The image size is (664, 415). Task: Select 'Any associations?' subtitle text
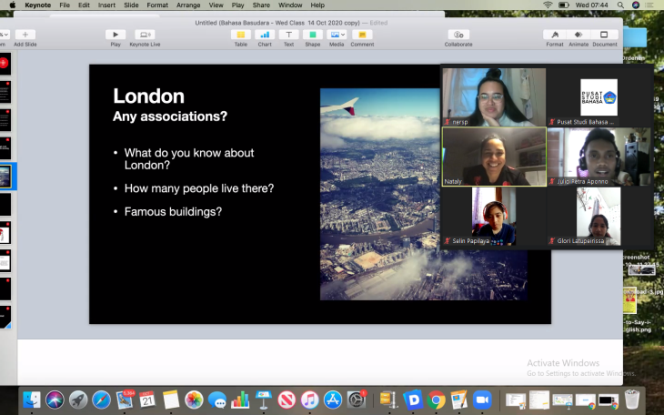170,116
